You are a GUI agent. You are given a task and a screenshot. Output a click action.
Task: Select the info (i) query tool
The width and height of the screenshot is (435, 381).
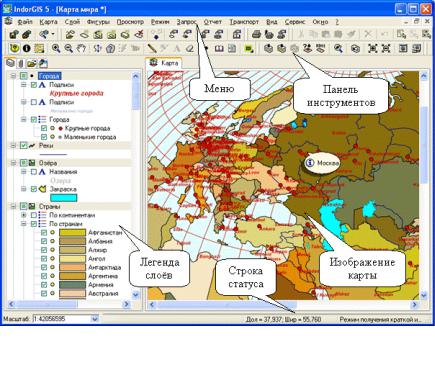pos(26,49)
